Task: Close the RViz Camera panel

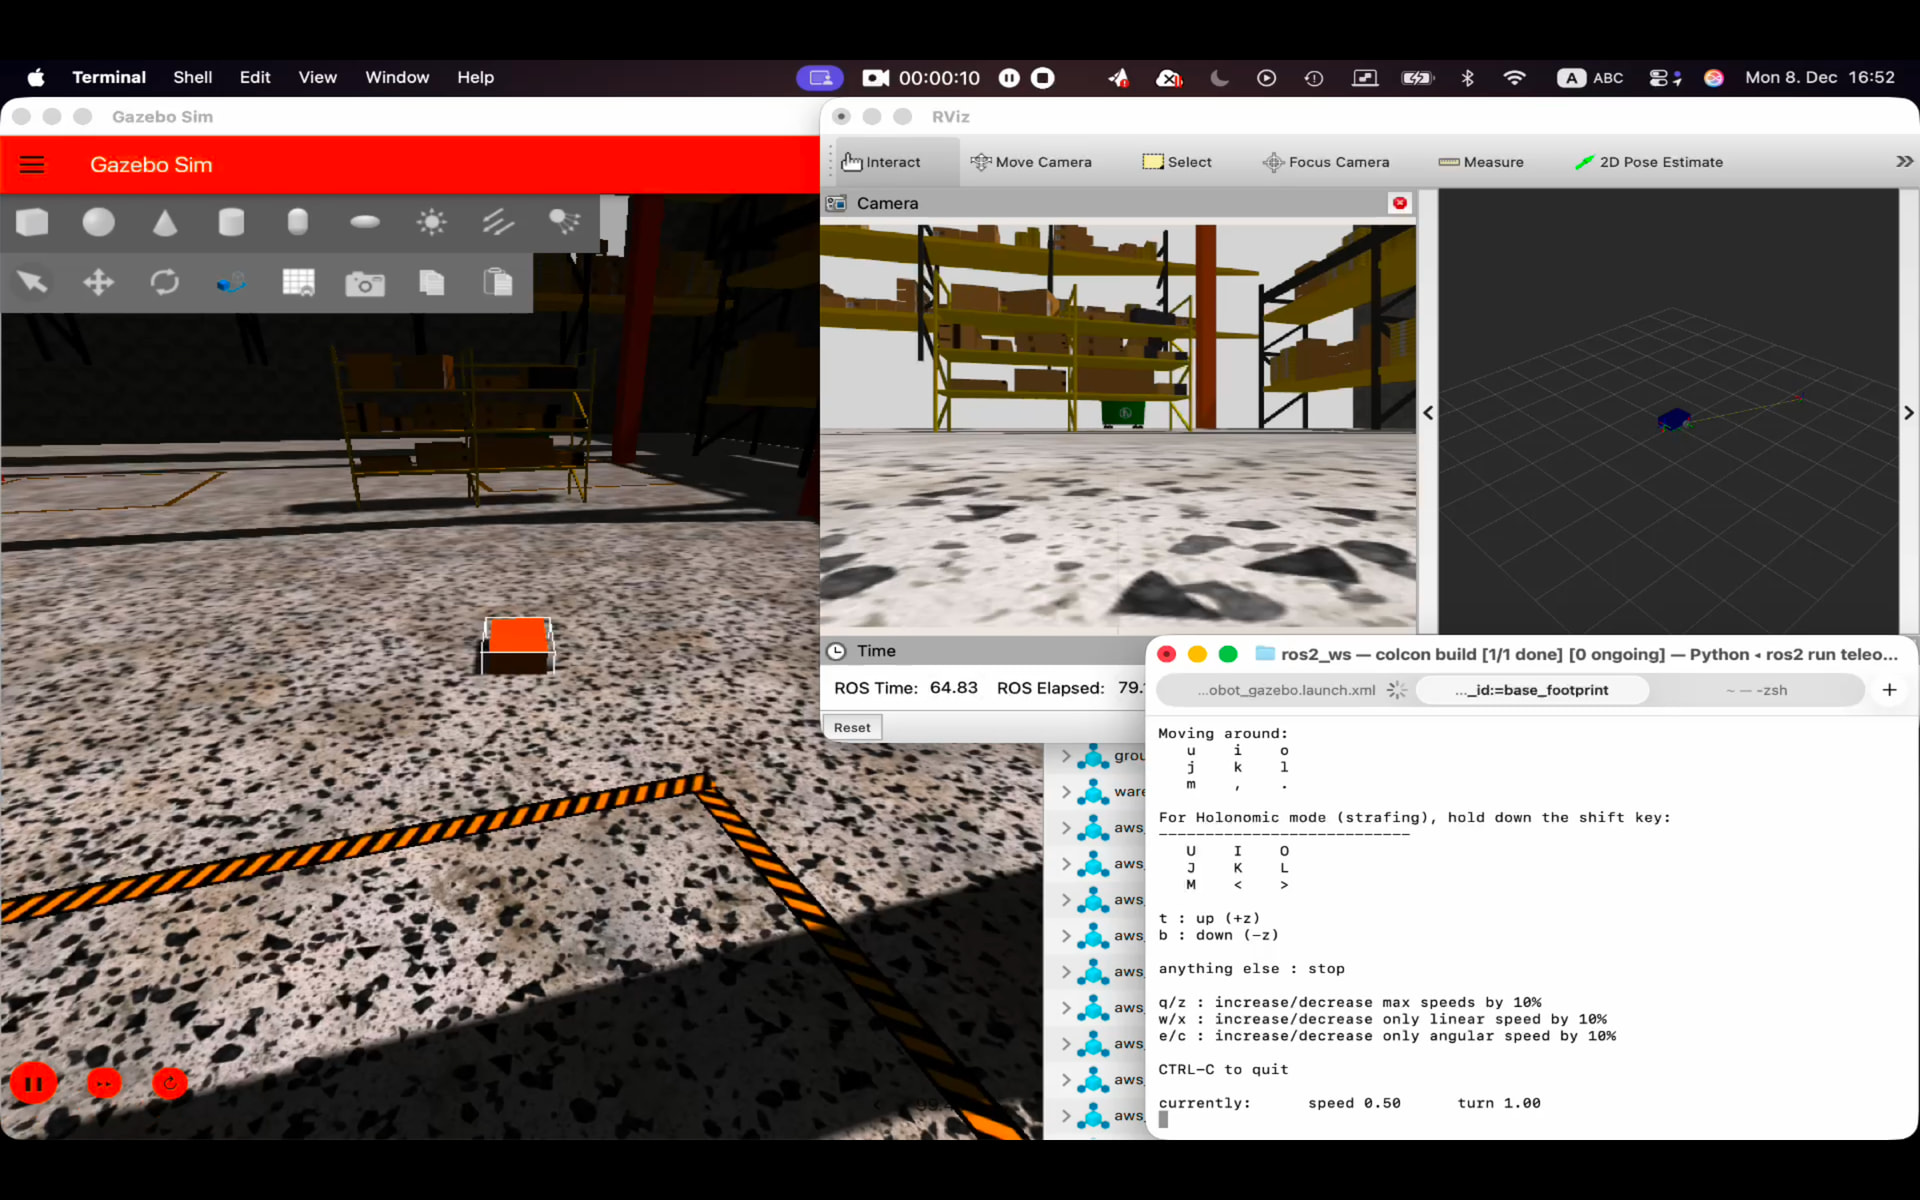Action: point(1399,203)
